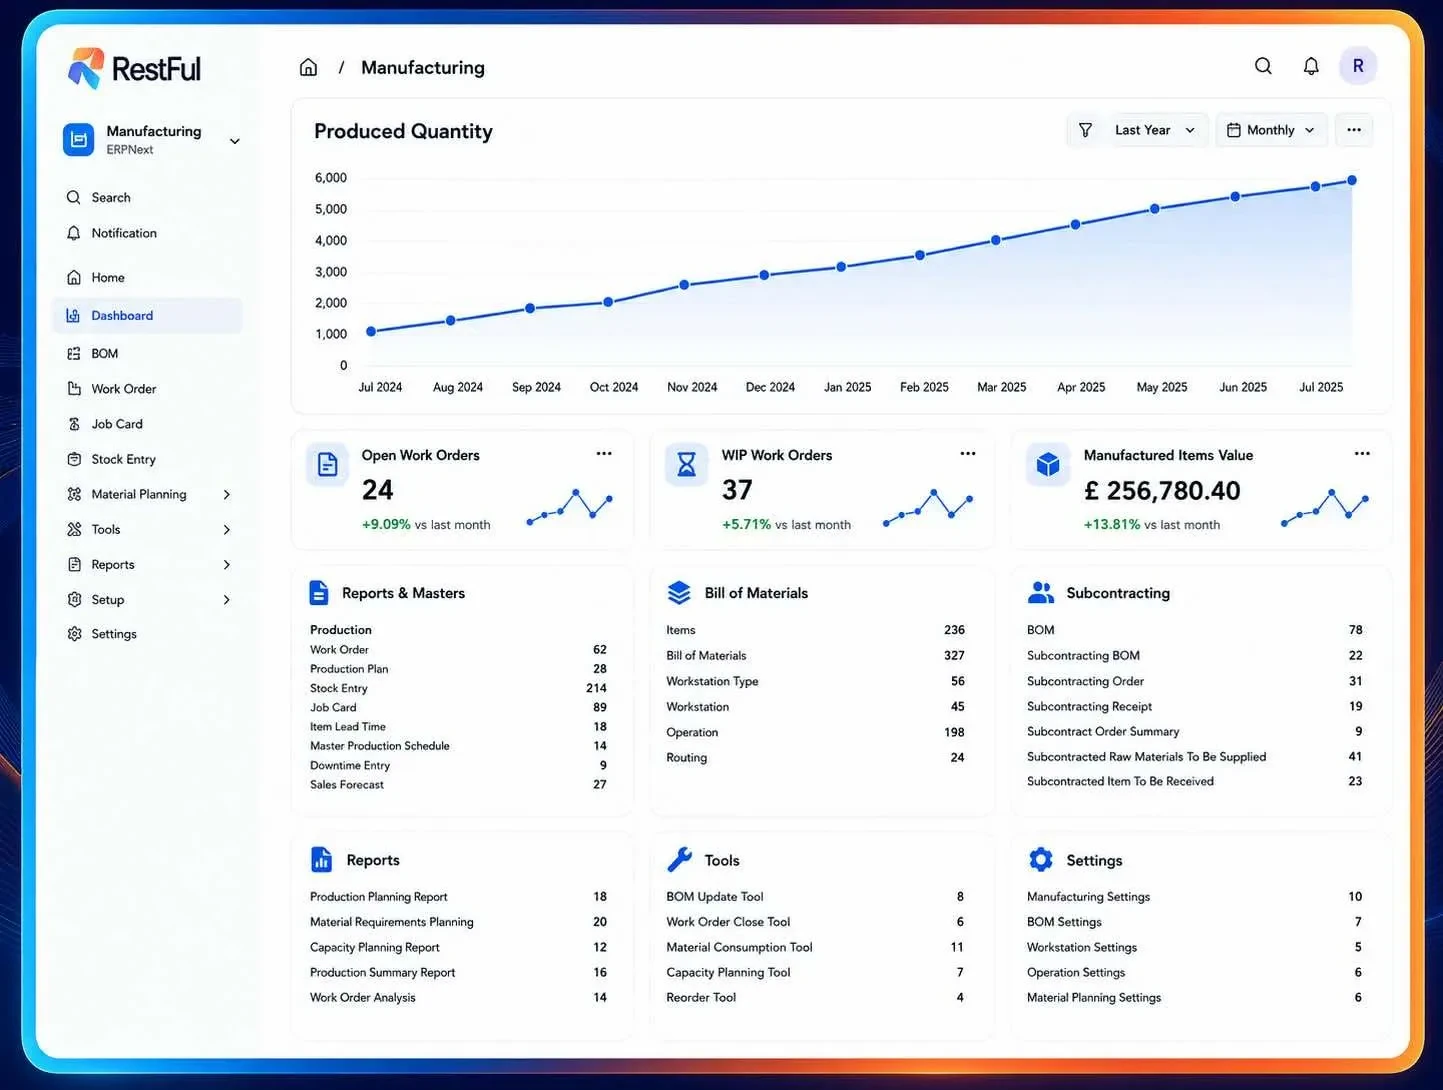1443x1090 pixels.
Task: Click the Bill of Materials layers icon
Action: [x=679, y=593]
